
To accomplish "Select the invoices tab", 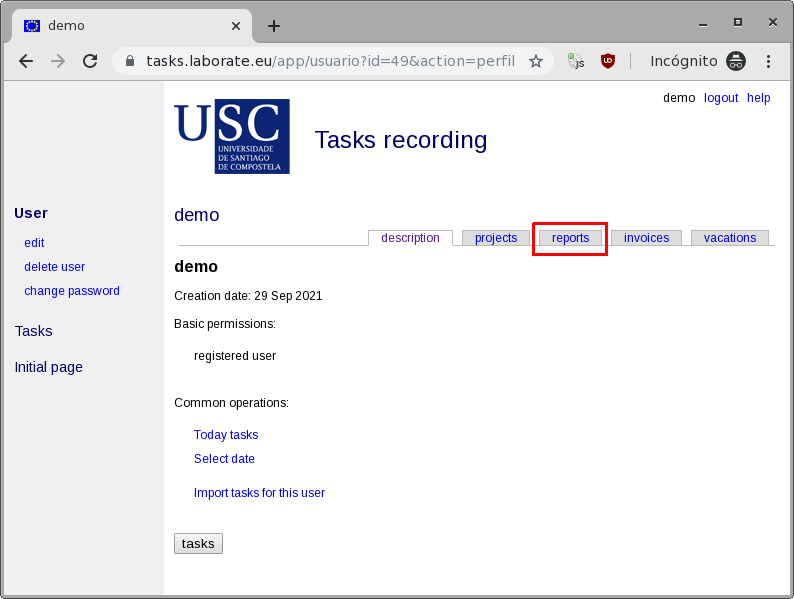I will [x=646, y=238].
